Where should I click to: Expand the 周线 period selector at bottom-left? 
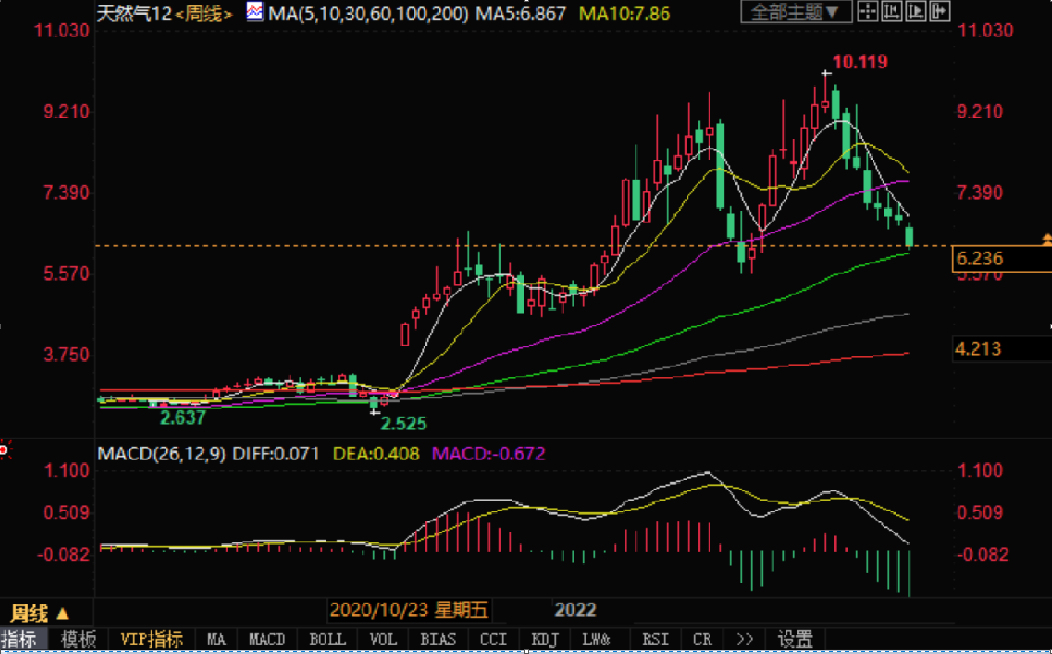tap(40, 613)
